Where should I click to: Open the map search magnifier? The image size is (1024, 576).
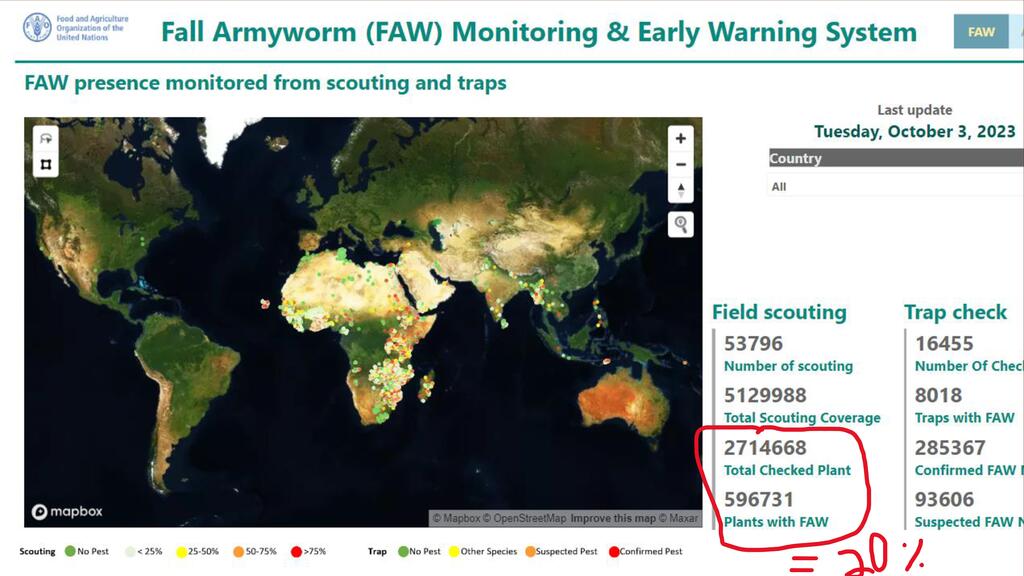point(681,224)
